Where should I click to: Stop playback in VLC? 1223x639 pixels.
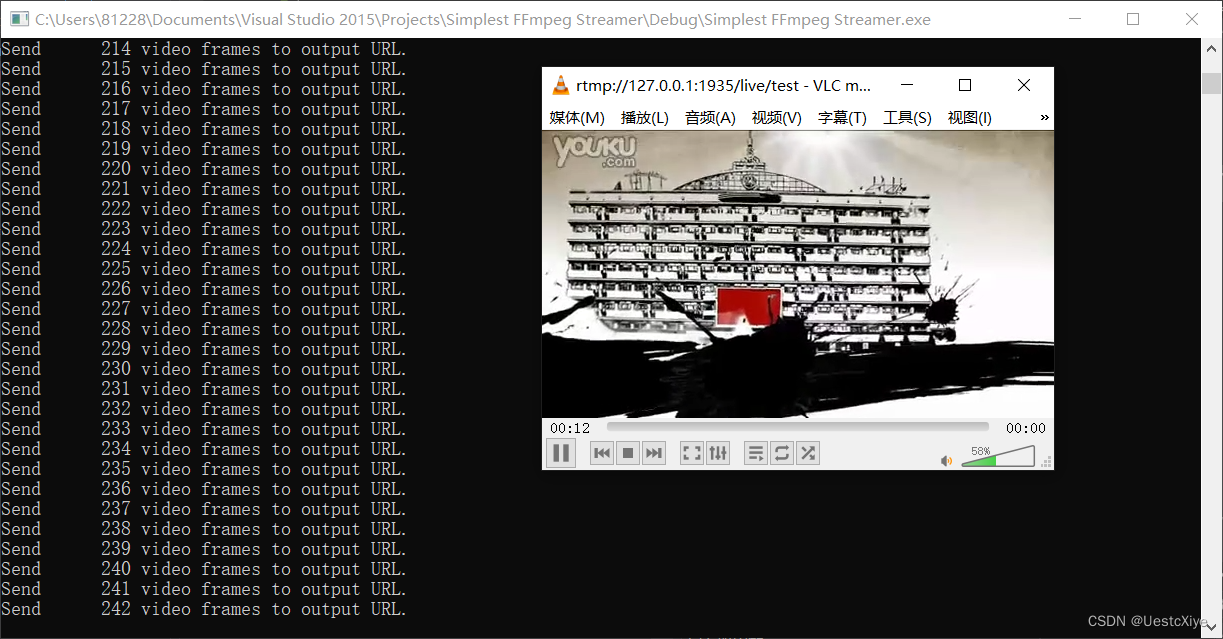628,453
